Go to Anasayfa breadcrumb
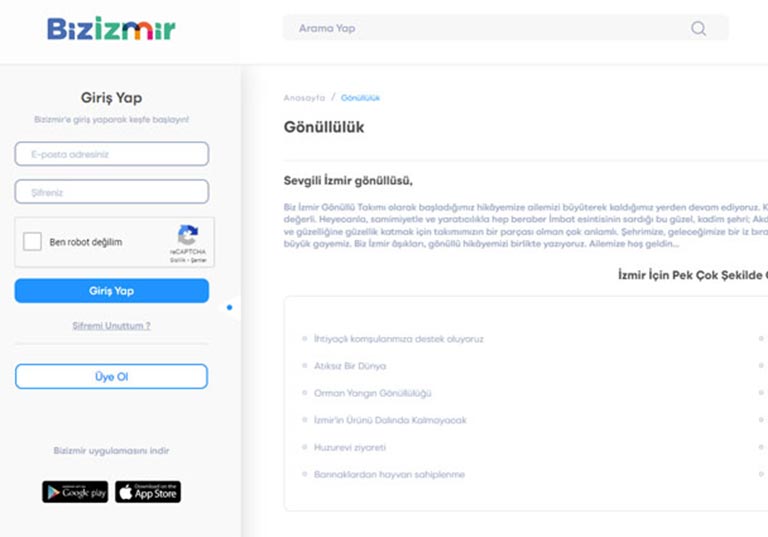This screenshot has width=768, height=537. (x=304, y=98)
